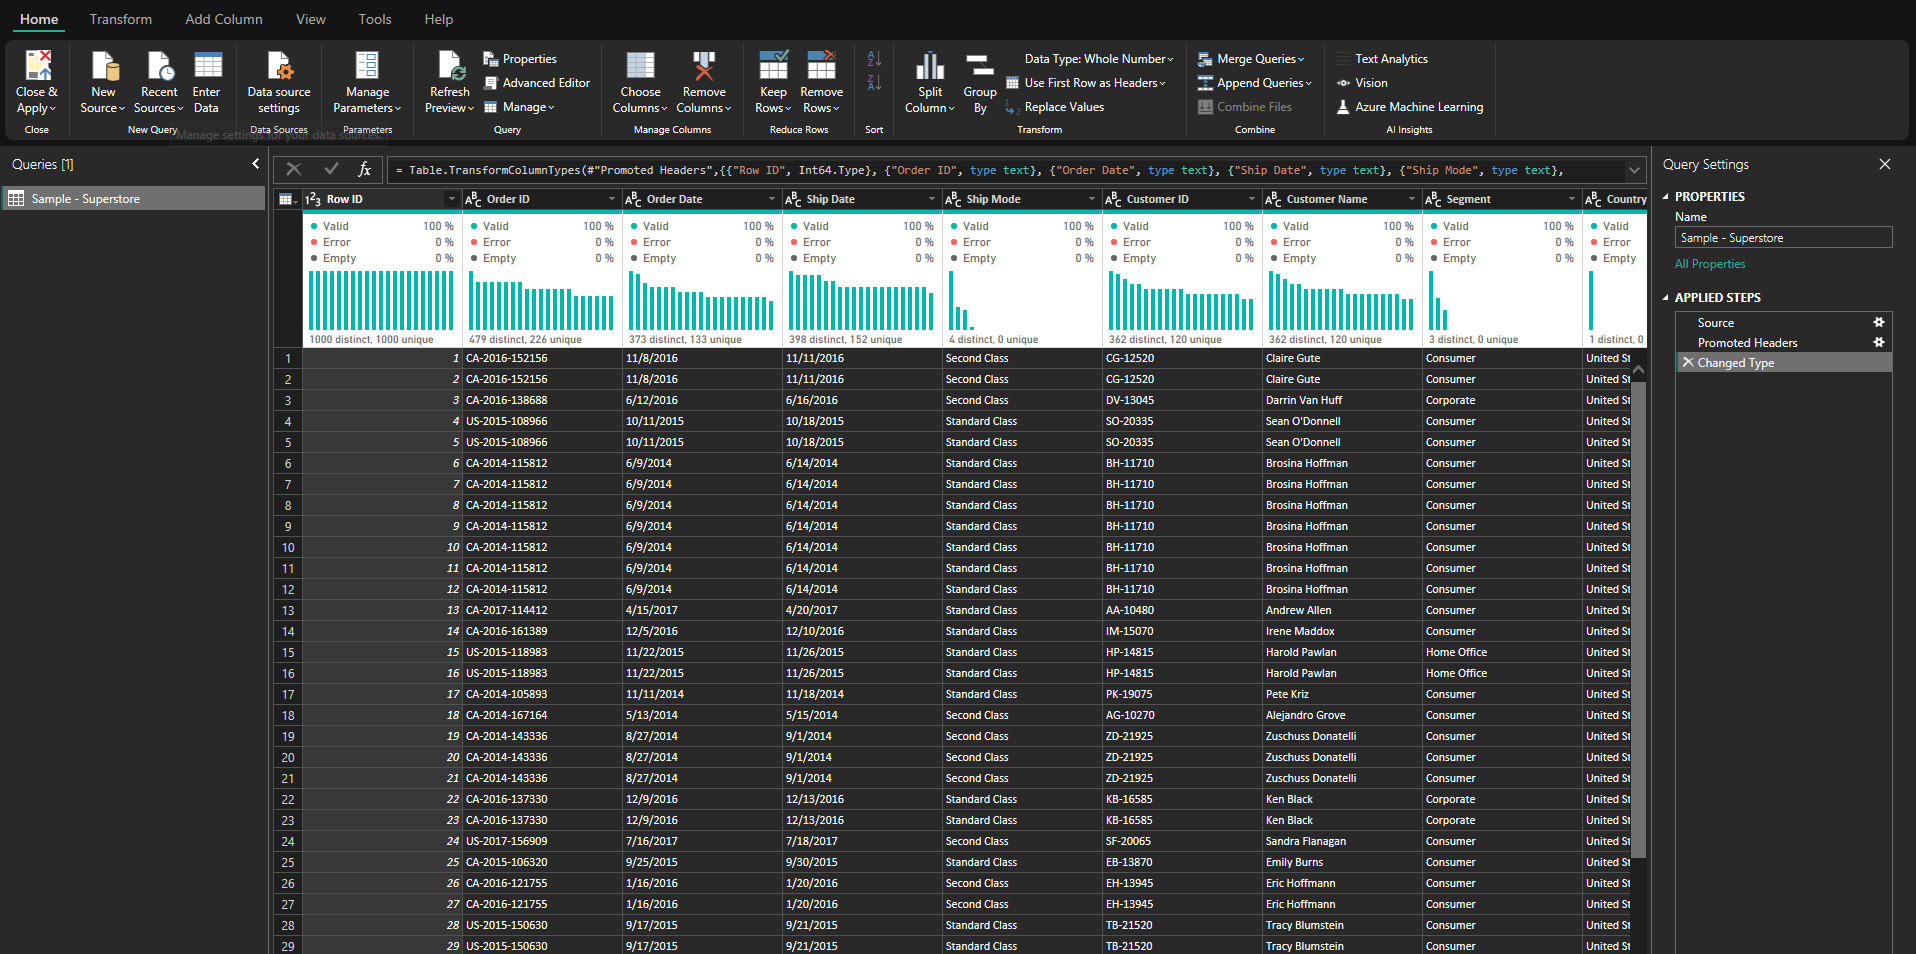Click the Close & Apply icon
Viewport: 1916px width, 954px height.
point(37,67)
